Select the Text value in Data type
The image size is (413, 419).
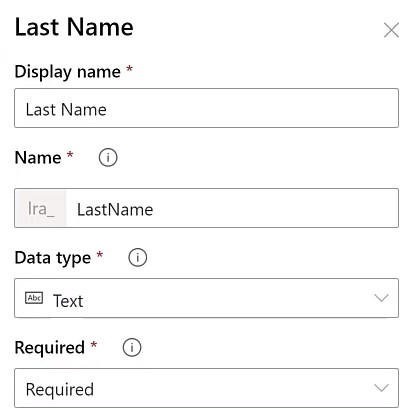68,301
